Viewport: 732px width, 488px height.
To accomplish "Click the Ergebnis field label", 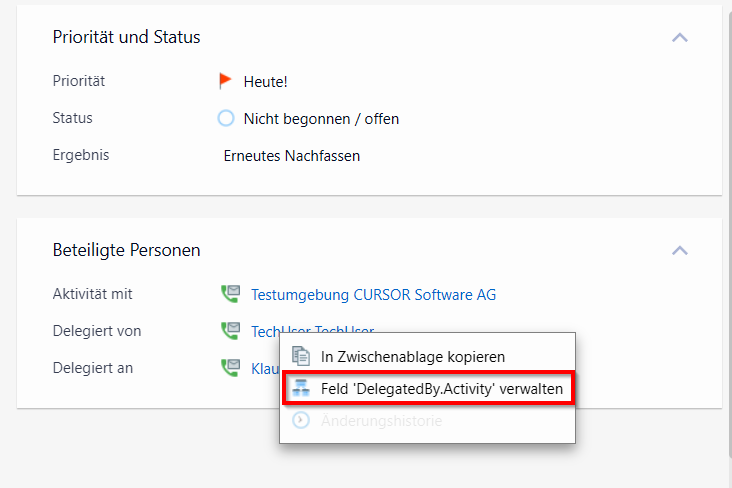I will tap(81, 155).
